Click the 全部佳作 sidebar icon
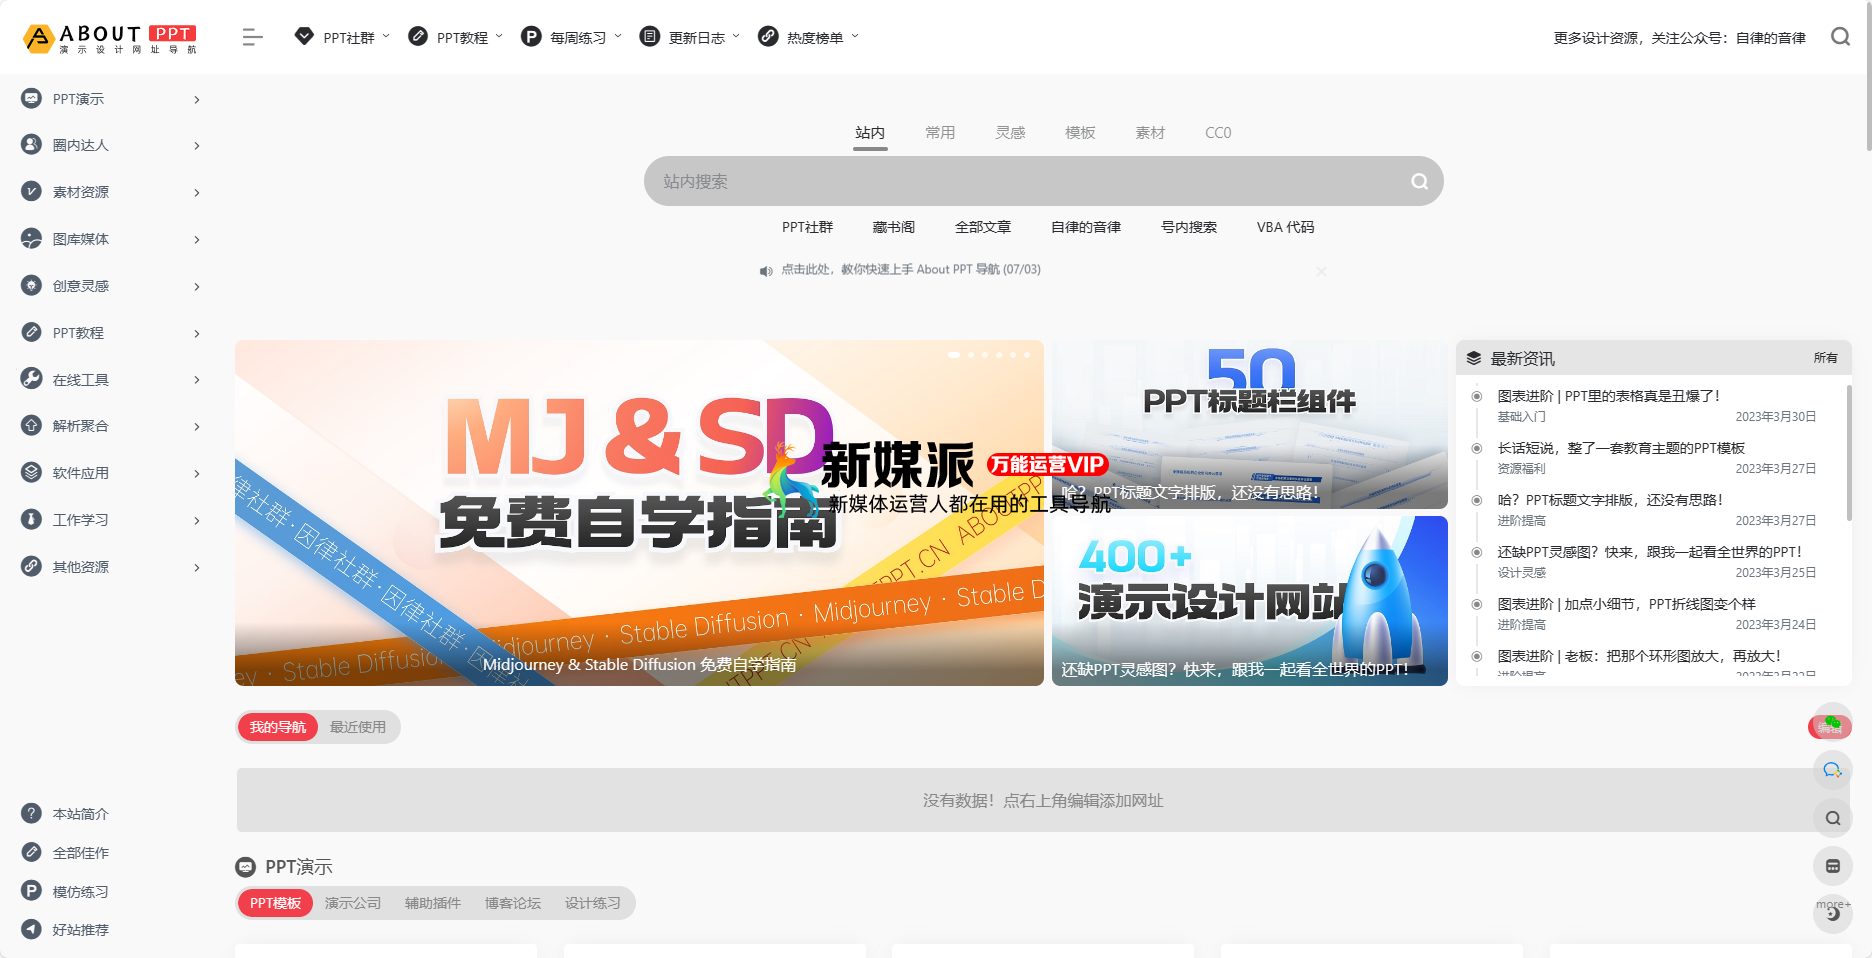Viewport: 1872px width, 958px height. [x=32, y=852]
